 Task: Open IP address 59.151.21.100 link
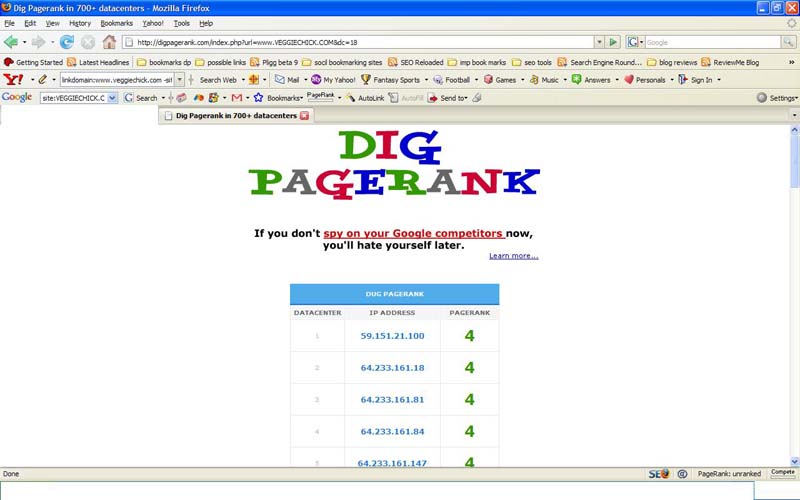pyautogui.click(x=392, y=336)
